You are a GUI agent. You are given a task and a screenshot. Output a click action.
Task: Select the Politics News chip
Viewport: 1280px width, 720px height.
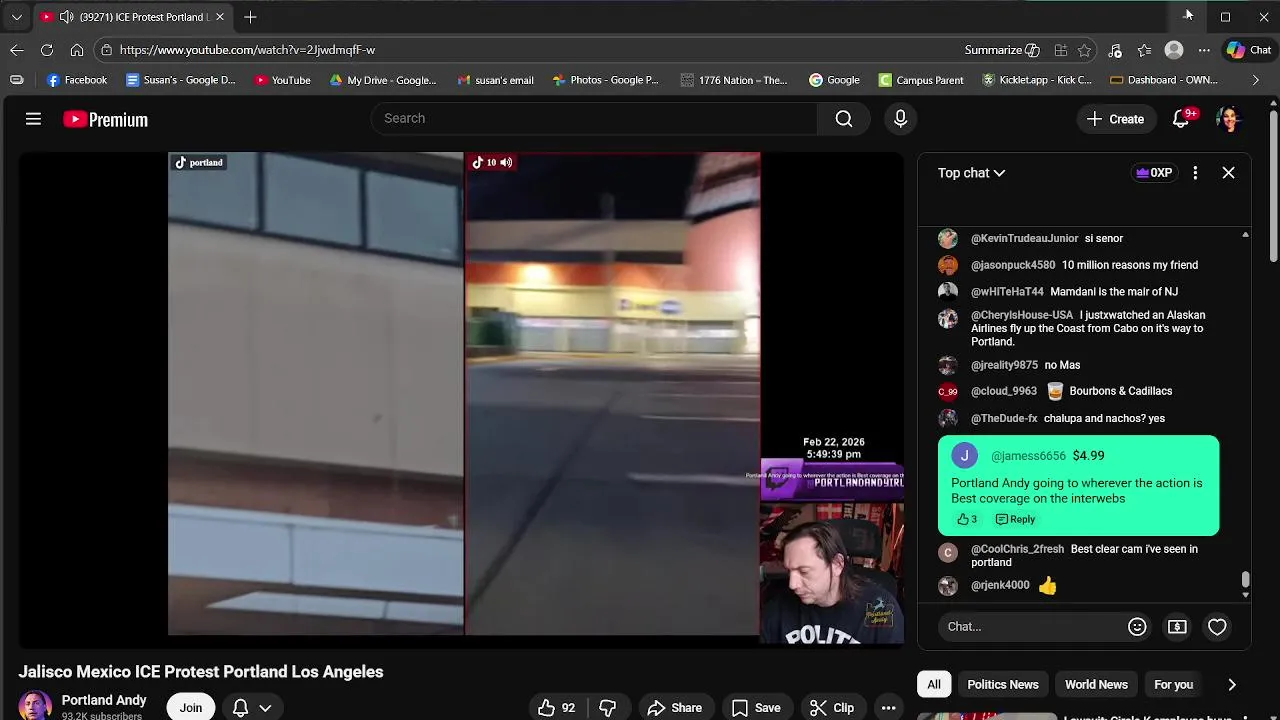[1002, 685]
